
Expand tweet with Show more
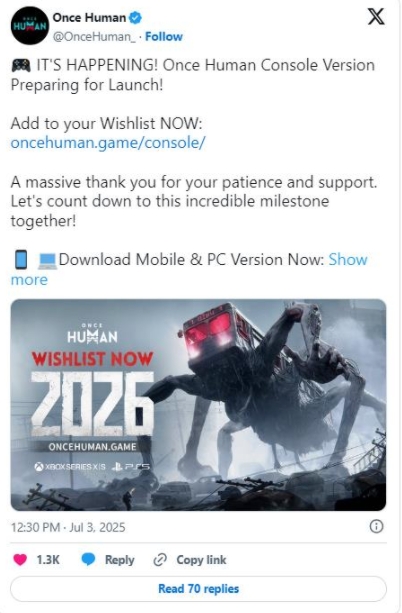click(x=189, y=269)
